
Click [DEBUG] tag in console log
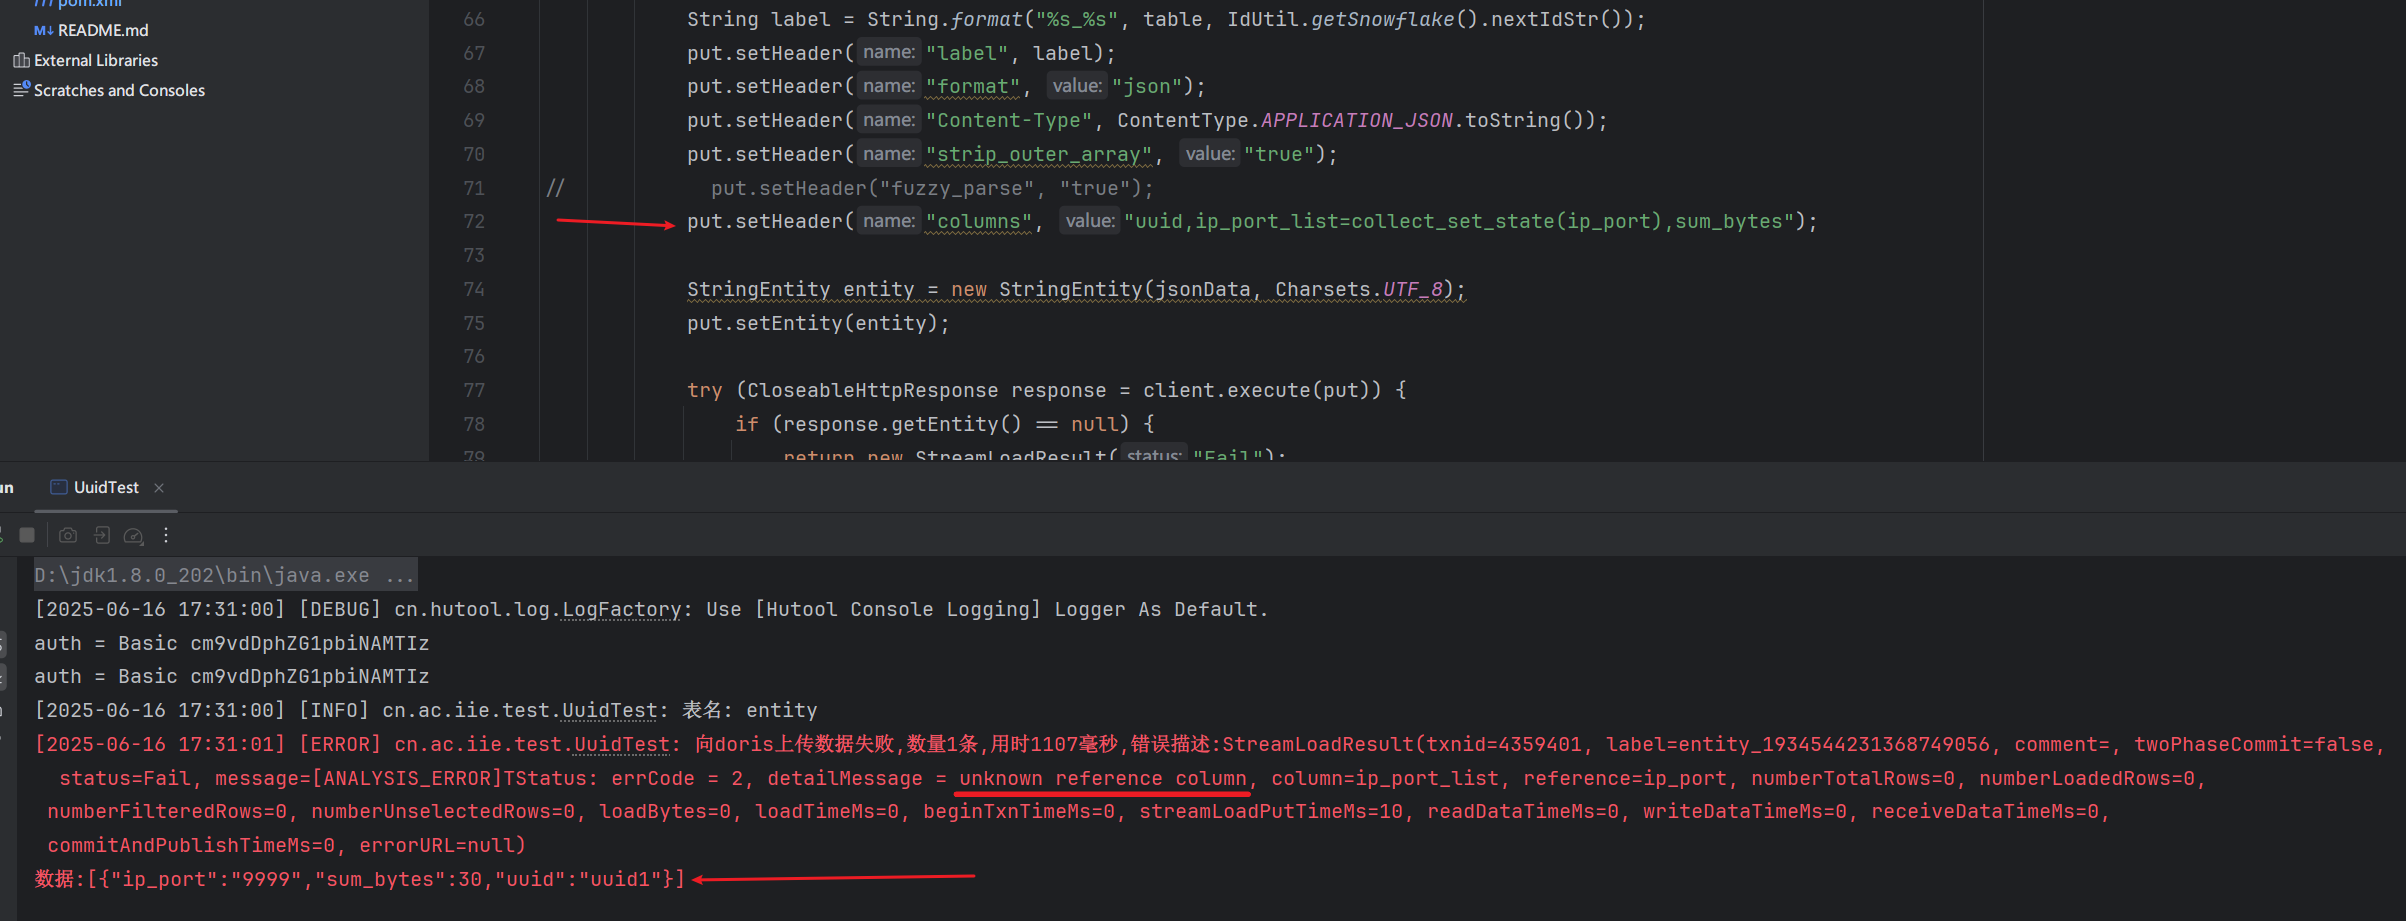[x=340, y=610]
